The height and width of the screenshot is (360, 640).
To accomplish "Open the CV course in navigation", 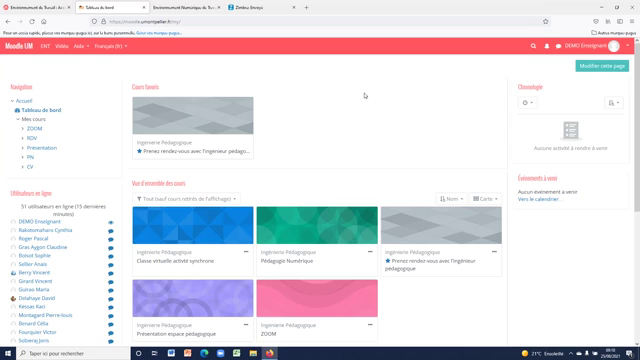I will click(30, 167).
